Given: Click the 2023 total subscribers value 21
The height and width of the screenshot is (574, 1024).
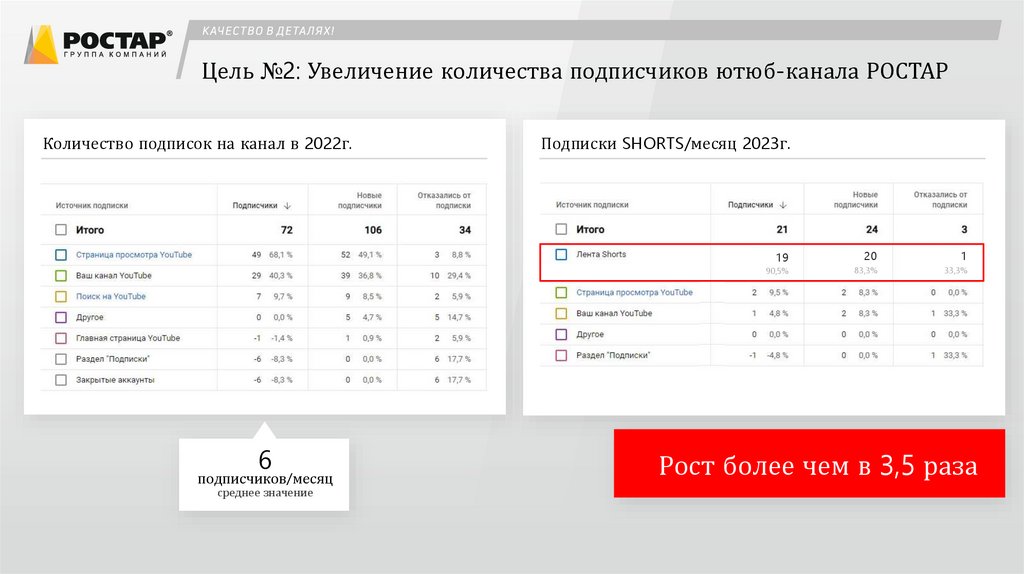Looking at the screenshot, I should (782, 229).
